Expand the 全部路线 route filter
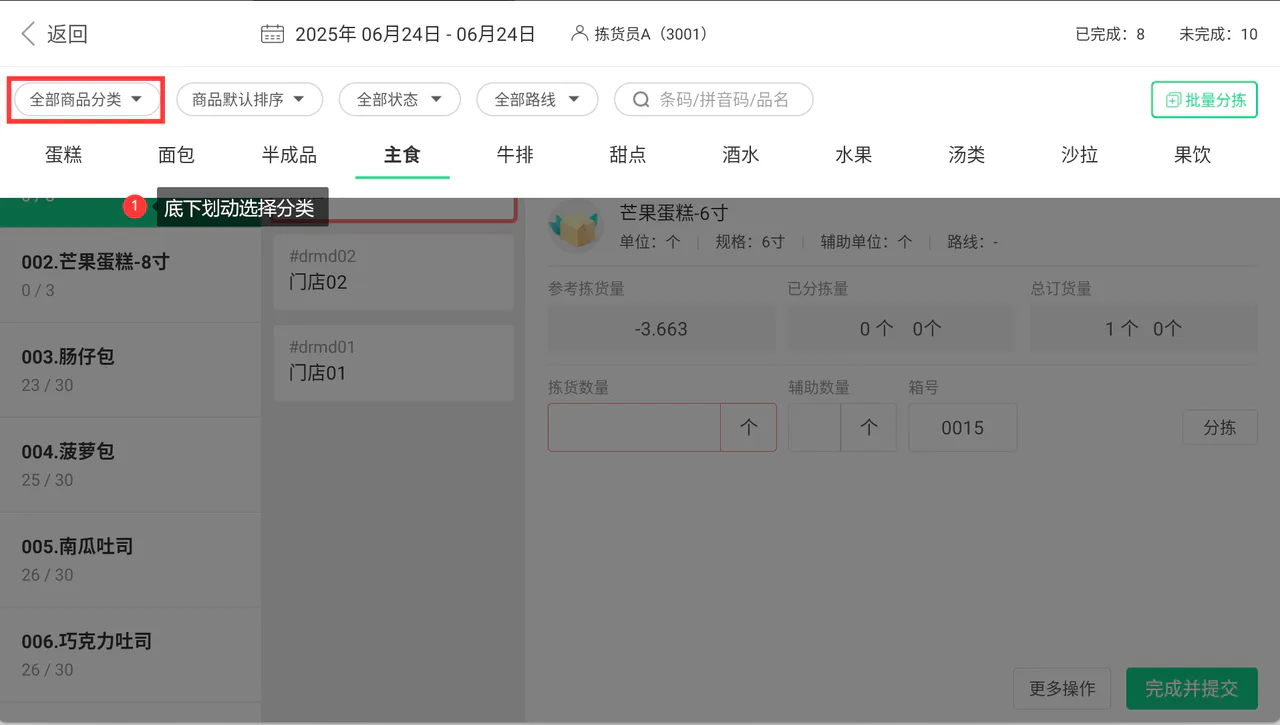1280x725 pixels. [x=537, y=100]
